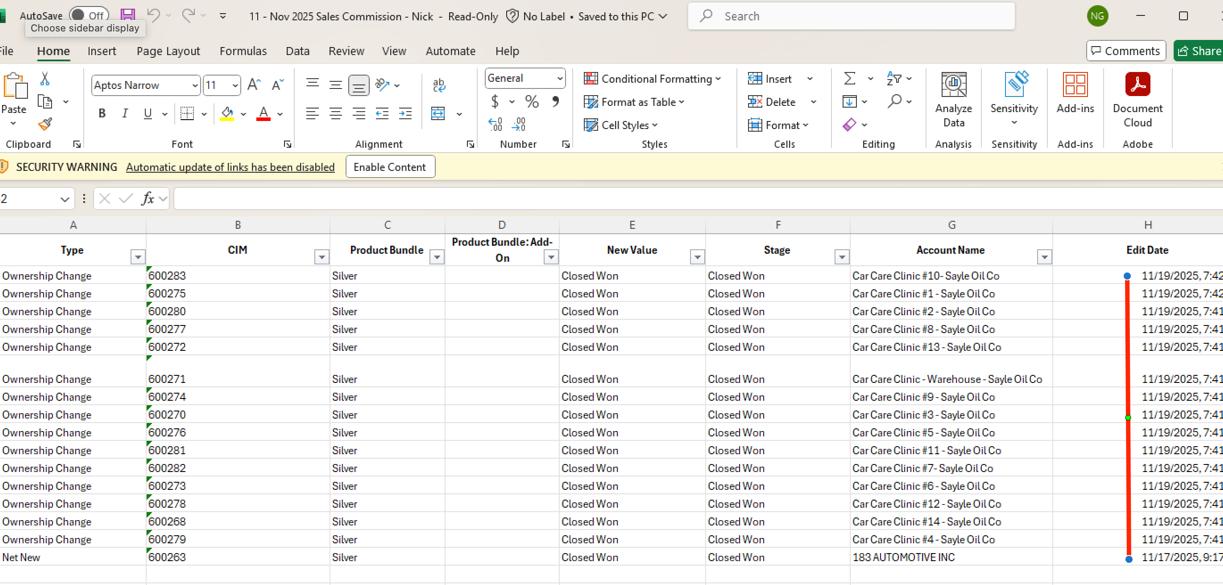Viewport: 1223px width, 585px height.
Task: Select cell containing 183 AUTOMOTIVE INC
Action: [951, 557]
